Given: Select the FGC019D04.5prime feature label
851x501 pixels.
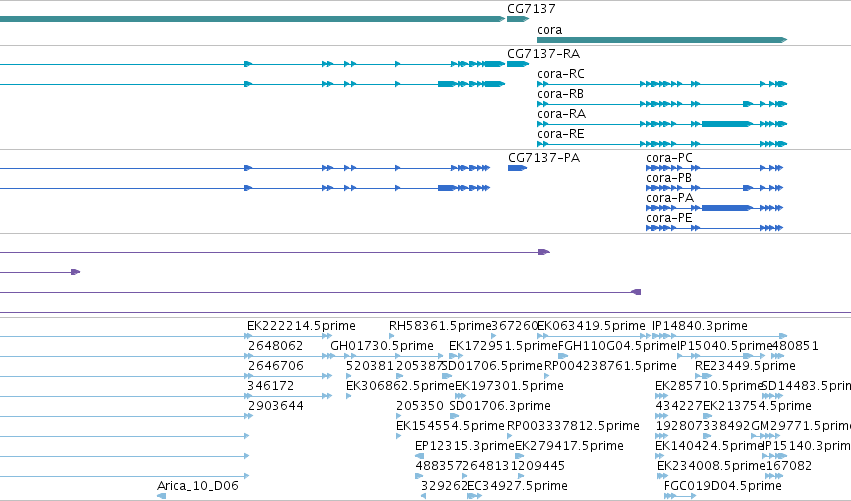Looking at the screenshot, I should point(723,486).
